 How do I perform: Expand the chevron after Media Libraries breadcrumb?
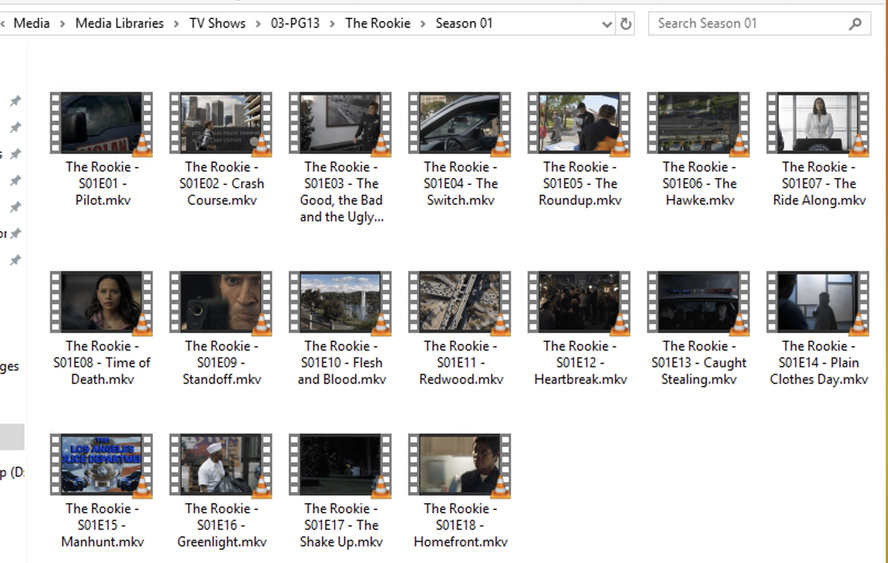pos(177,24)
